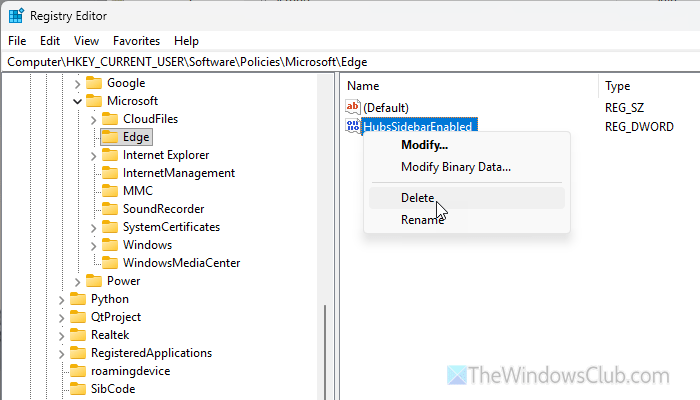Select the InternetManagement key label
The image size is (700, 400).
pyautogui.click(x=179, y=173)
